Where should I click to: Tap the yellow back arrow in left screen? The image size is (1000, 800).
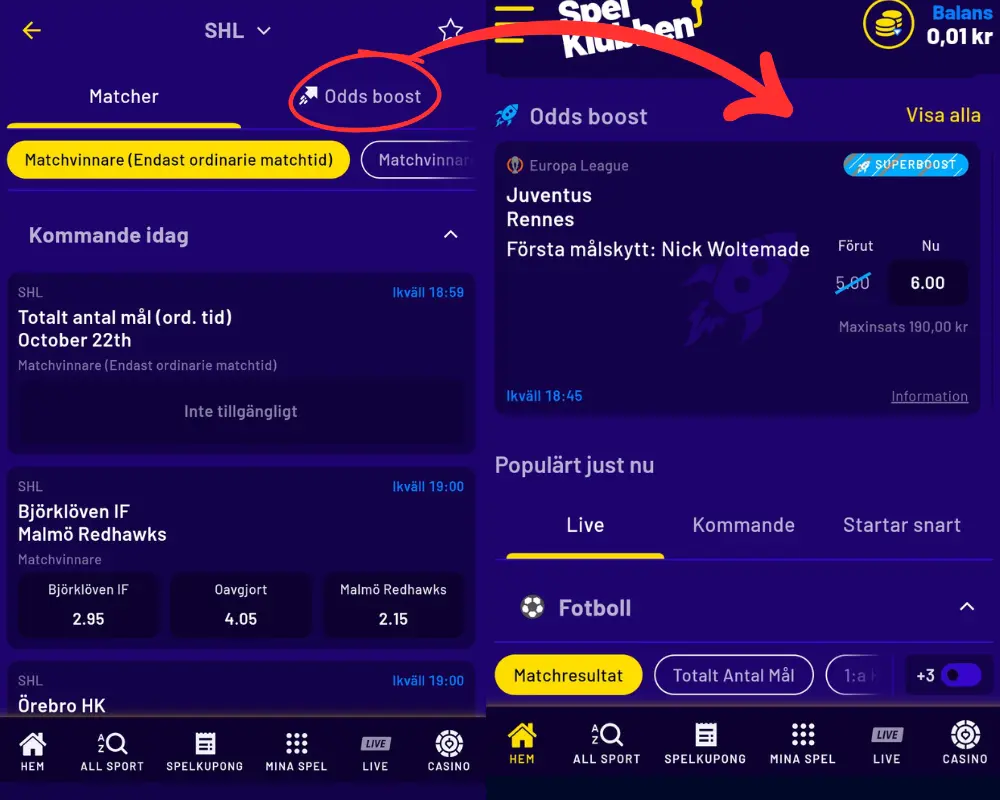31,30
